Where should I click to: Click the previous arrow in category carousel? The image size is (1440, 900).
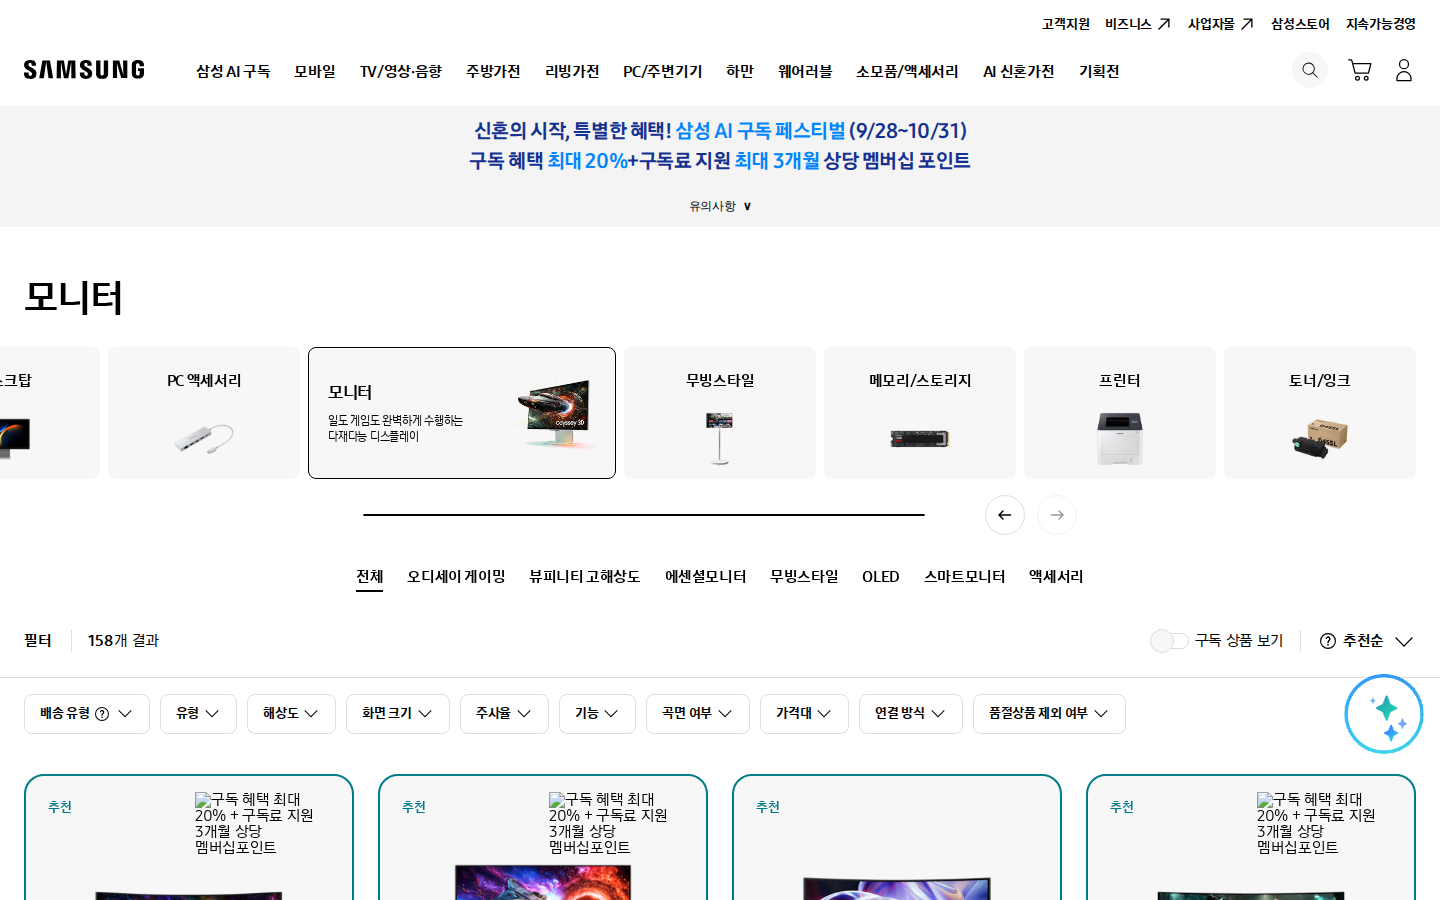pyautogui.click(x=1005, y=515)
